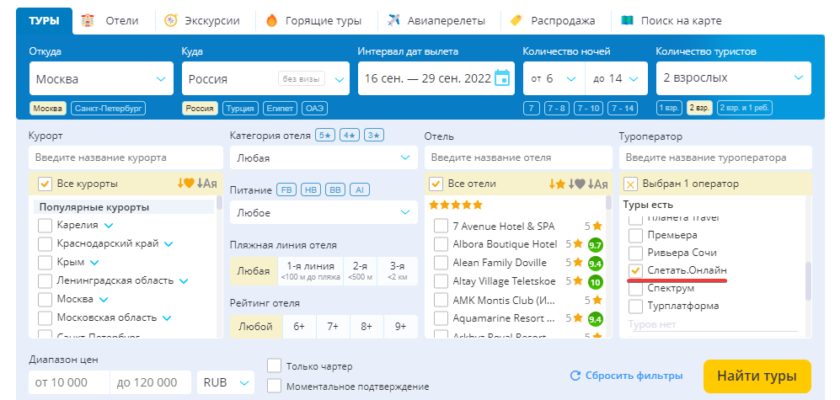Viewport: 840px width, 400px height.
Task: Click the tag icon beside Распродажа
Action: pos(516,21)
